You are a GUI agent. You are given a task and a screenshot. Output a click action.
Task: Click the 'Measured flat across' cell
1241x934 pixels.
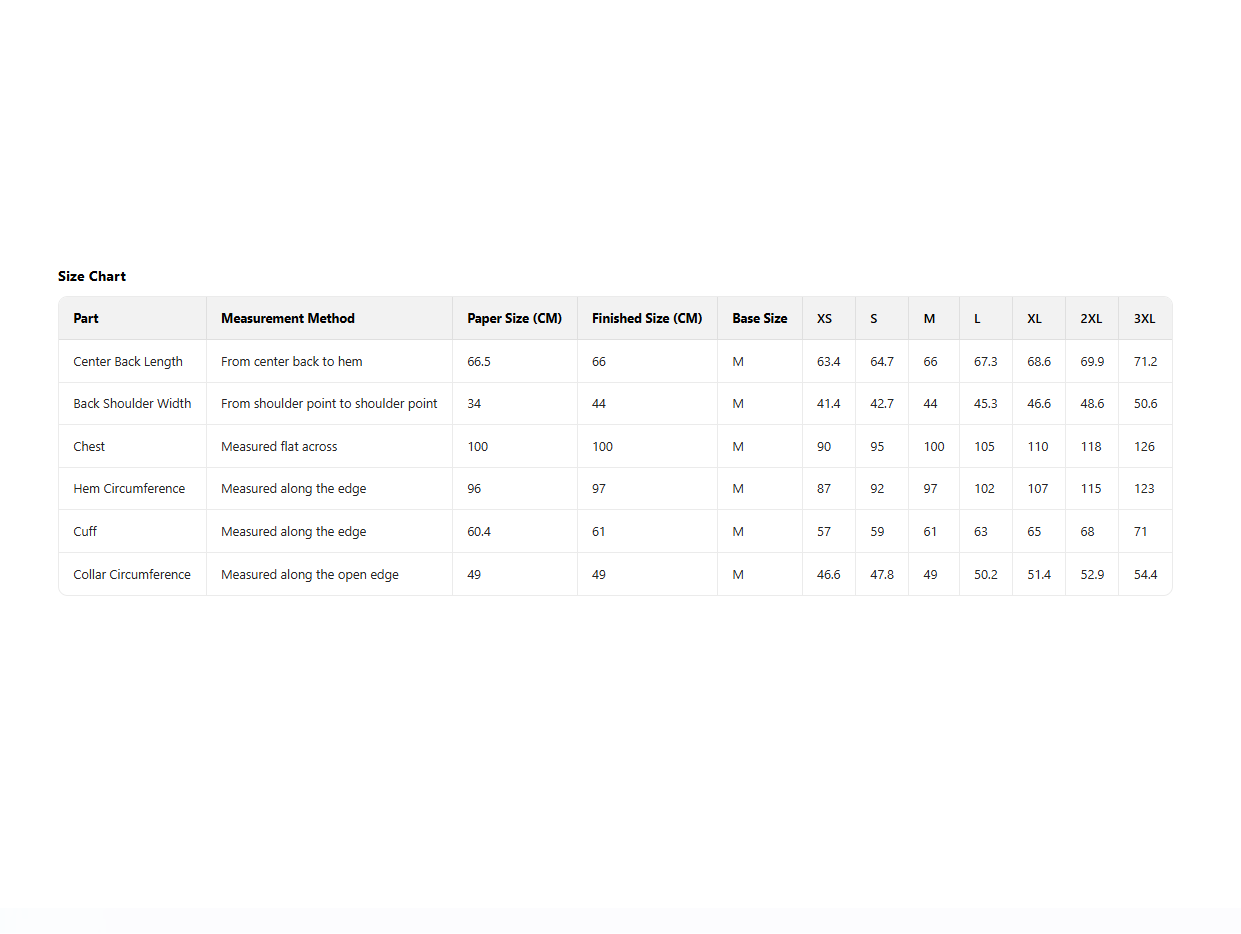[x=279, y=446]
